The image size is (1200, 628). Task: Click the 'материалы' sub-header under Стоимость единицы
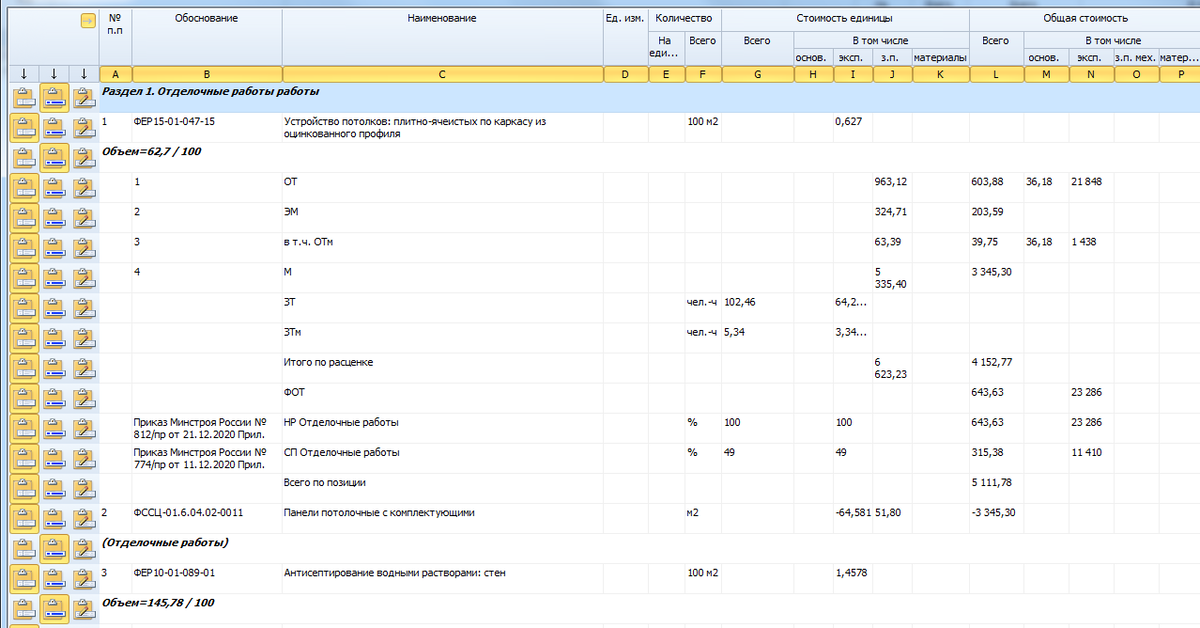pos(941,58)
